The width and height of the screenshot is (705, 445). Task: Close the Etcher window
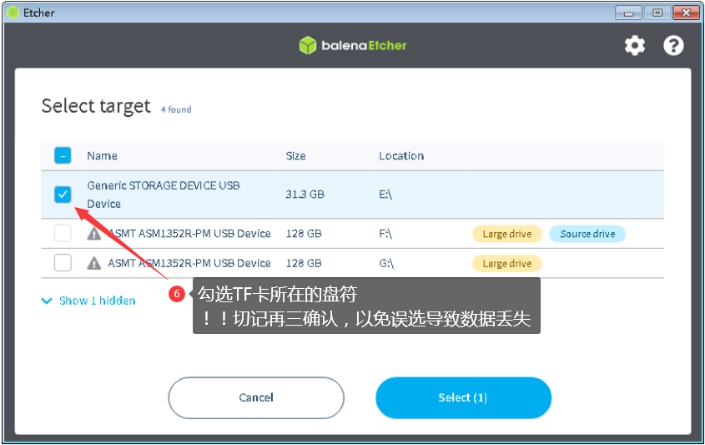[x=686, y=13]
